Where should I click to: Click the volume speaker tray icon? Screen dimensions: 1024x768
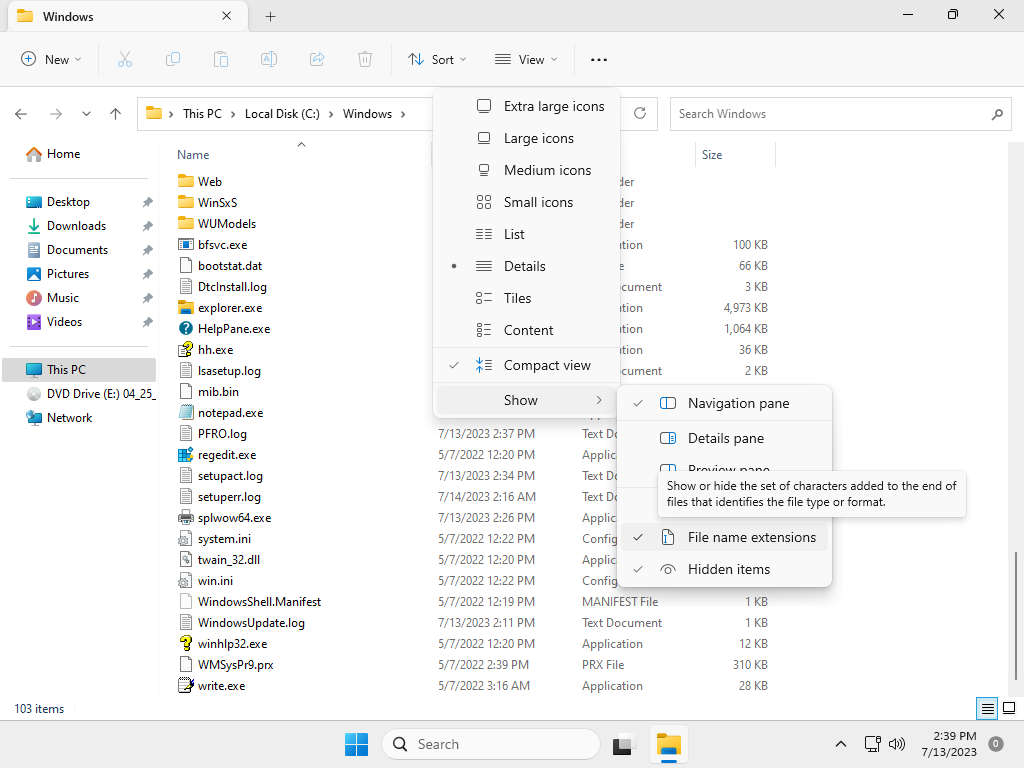click(x=897, y=744)
